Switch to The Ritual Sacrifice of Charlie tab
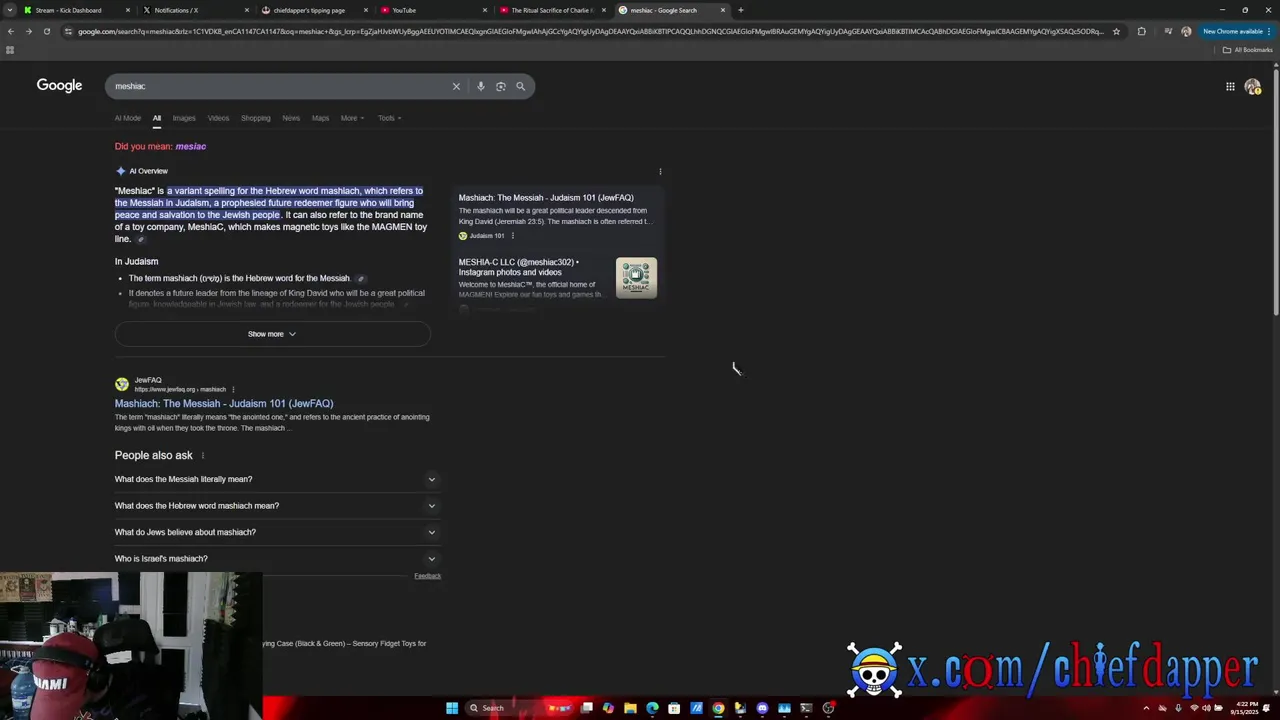 550,10
